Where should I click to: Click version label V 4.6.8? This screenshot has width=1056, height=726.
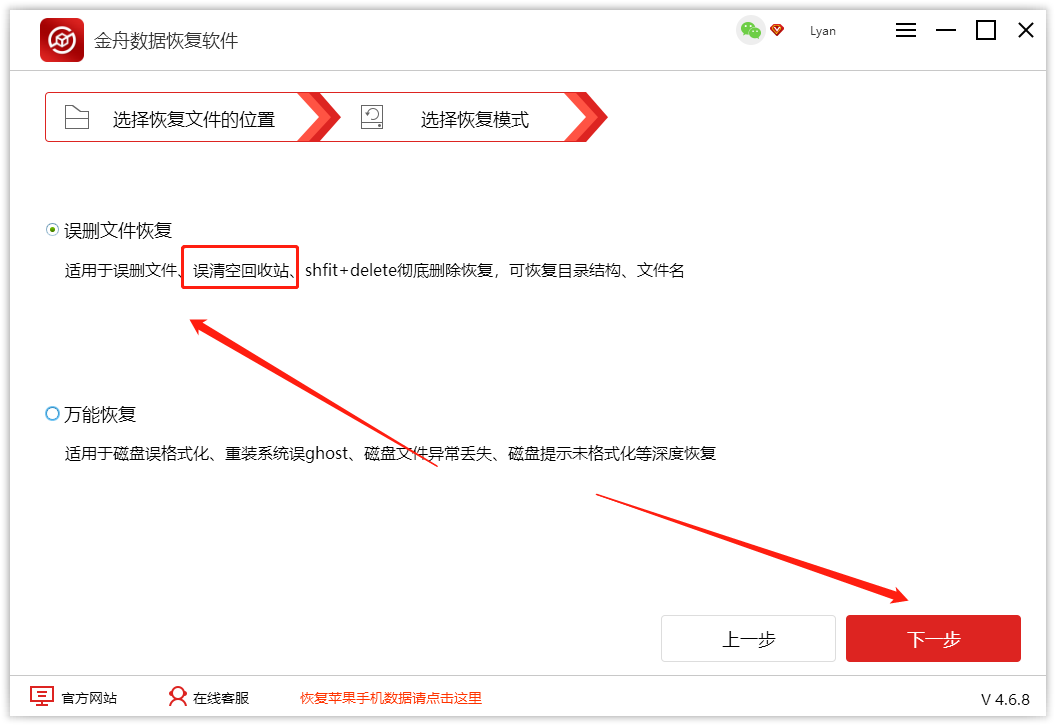click(x=1005, y=700)
